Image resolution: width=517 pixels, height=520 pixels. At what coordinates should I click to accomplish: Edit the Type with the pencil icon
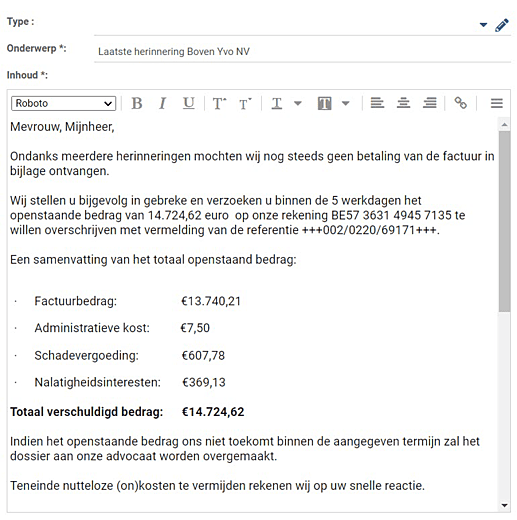(x=502, y=25)
